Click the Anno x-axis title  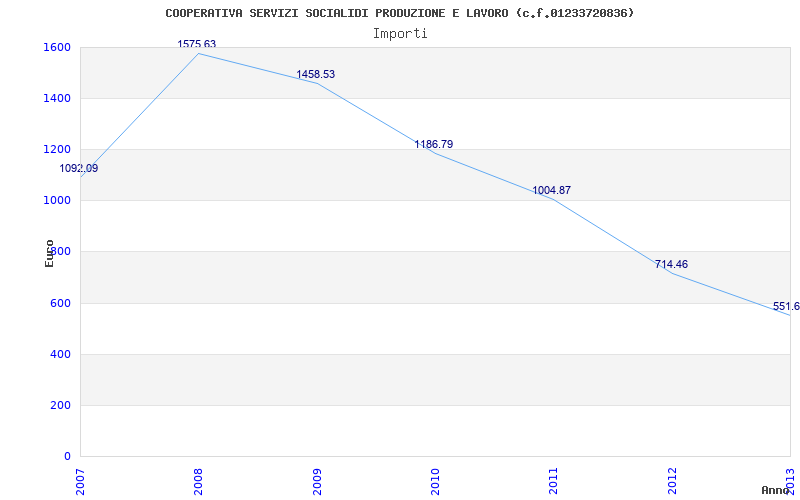tap(776, 490)
